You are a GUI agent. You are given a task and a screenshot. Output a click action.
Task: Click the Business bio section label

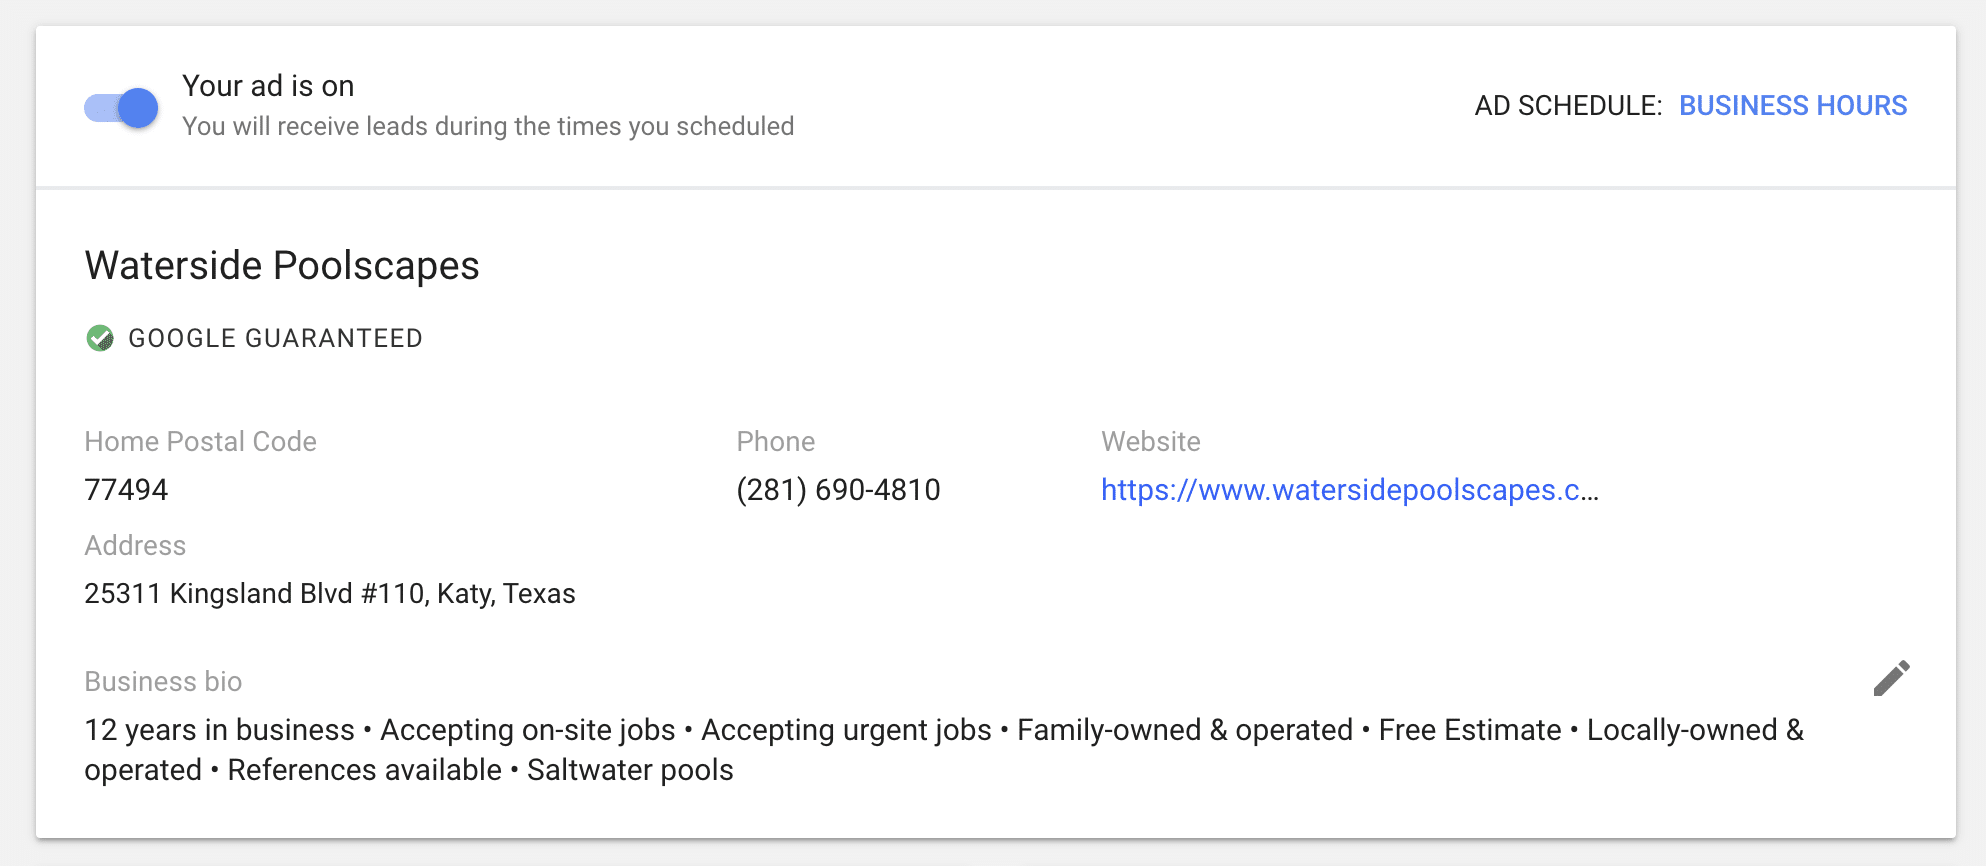pyautogui.click(x=163, y=682)
